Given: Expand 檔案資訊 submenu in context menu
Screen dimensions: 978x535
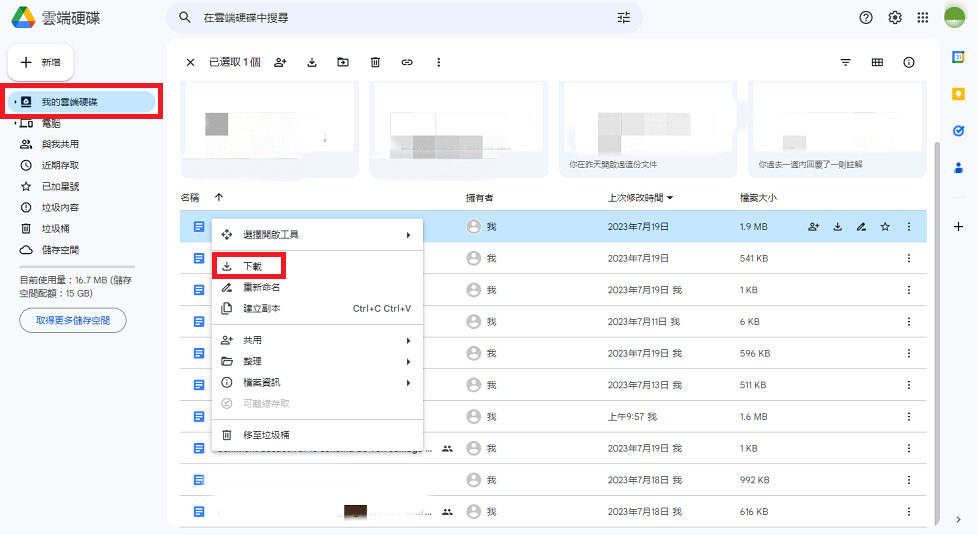Looking at the screenshot, I should [x=317, y=383].
